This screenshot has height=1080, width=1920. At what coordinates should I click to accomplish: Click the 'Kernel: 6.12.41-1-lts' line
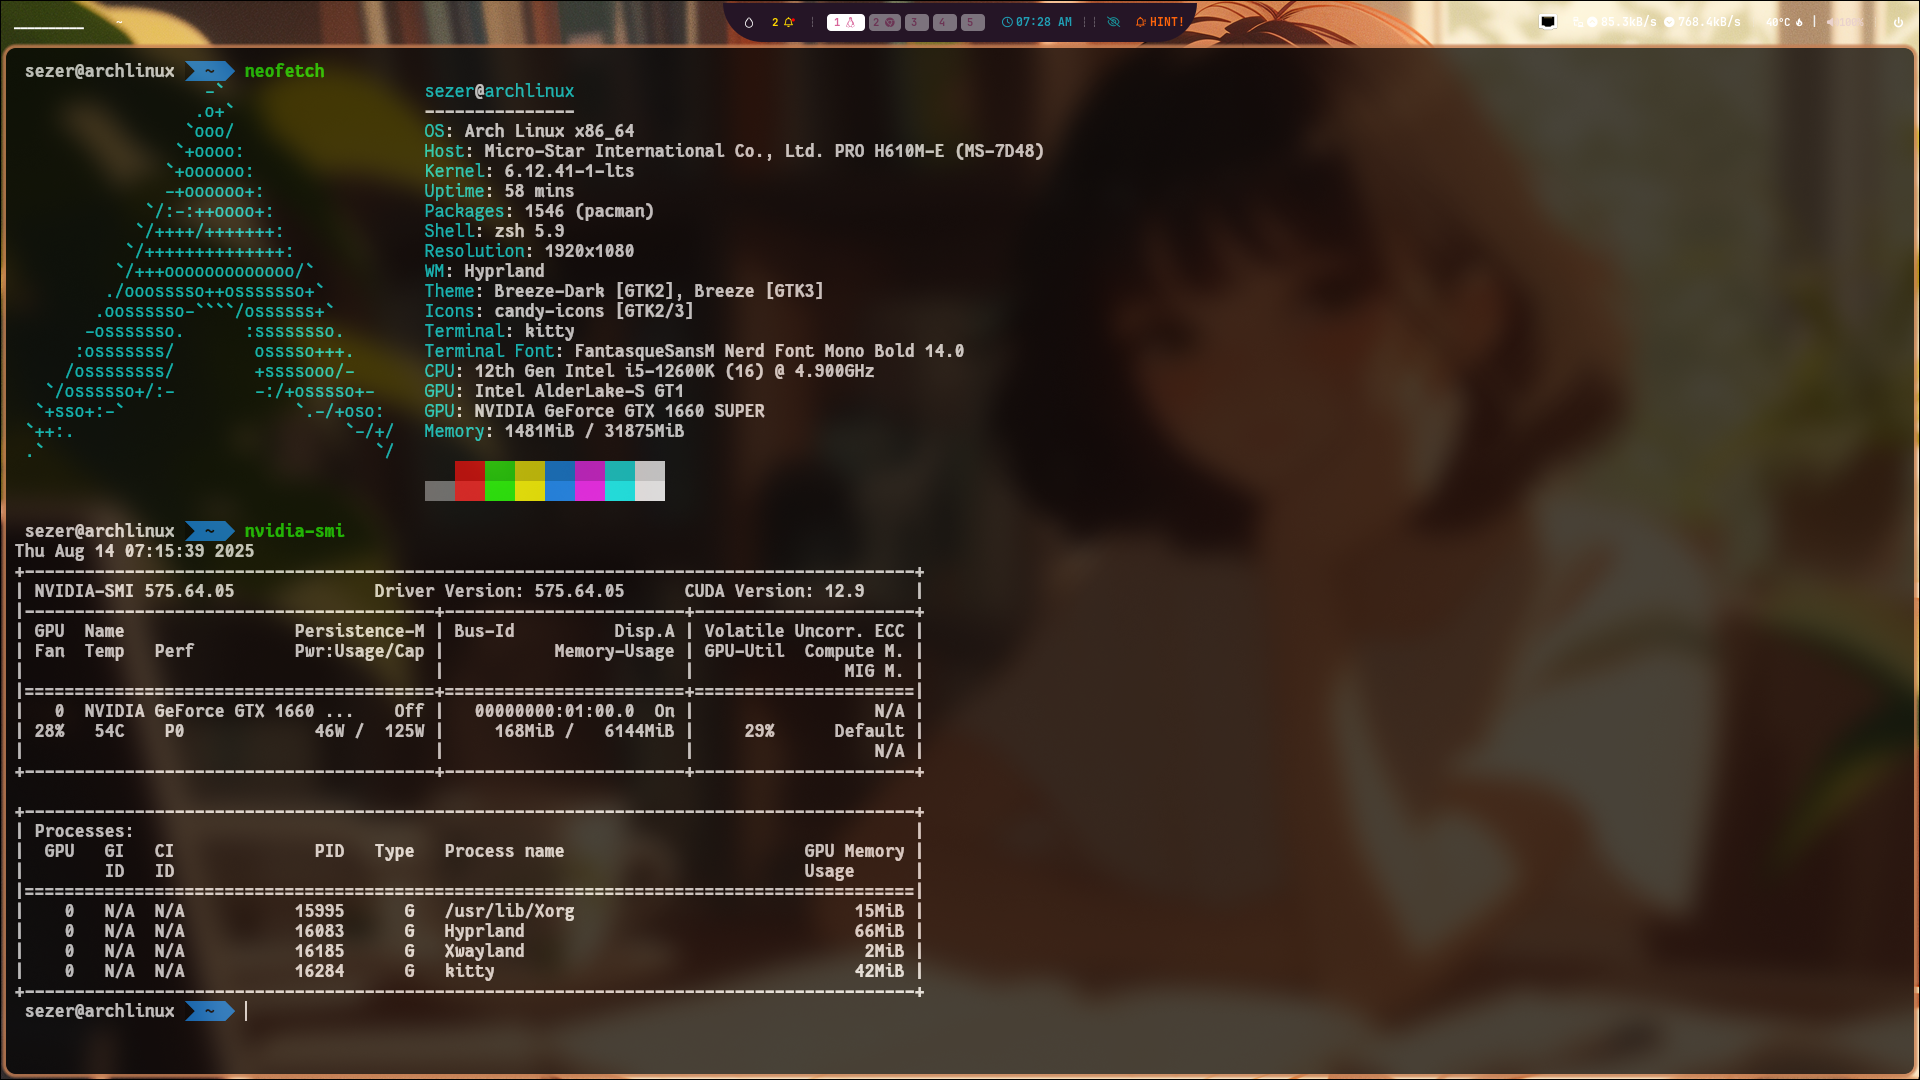(x=529, y=171)
